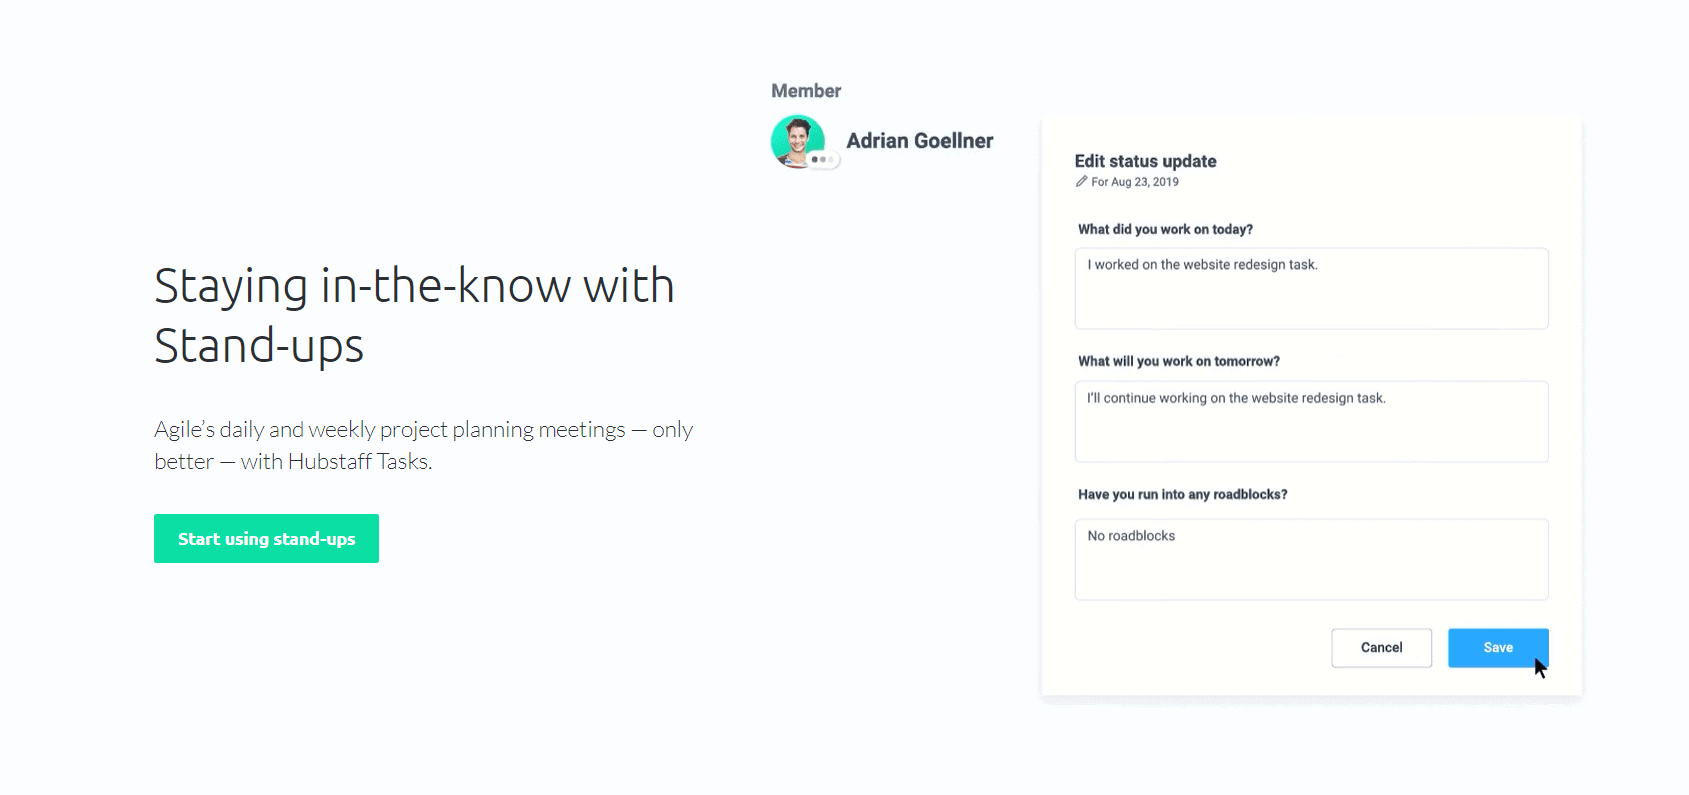The image size is (1689, 795).
Task: Open Adrian Goellner's profile avatar
Action: tap(798, 141)
